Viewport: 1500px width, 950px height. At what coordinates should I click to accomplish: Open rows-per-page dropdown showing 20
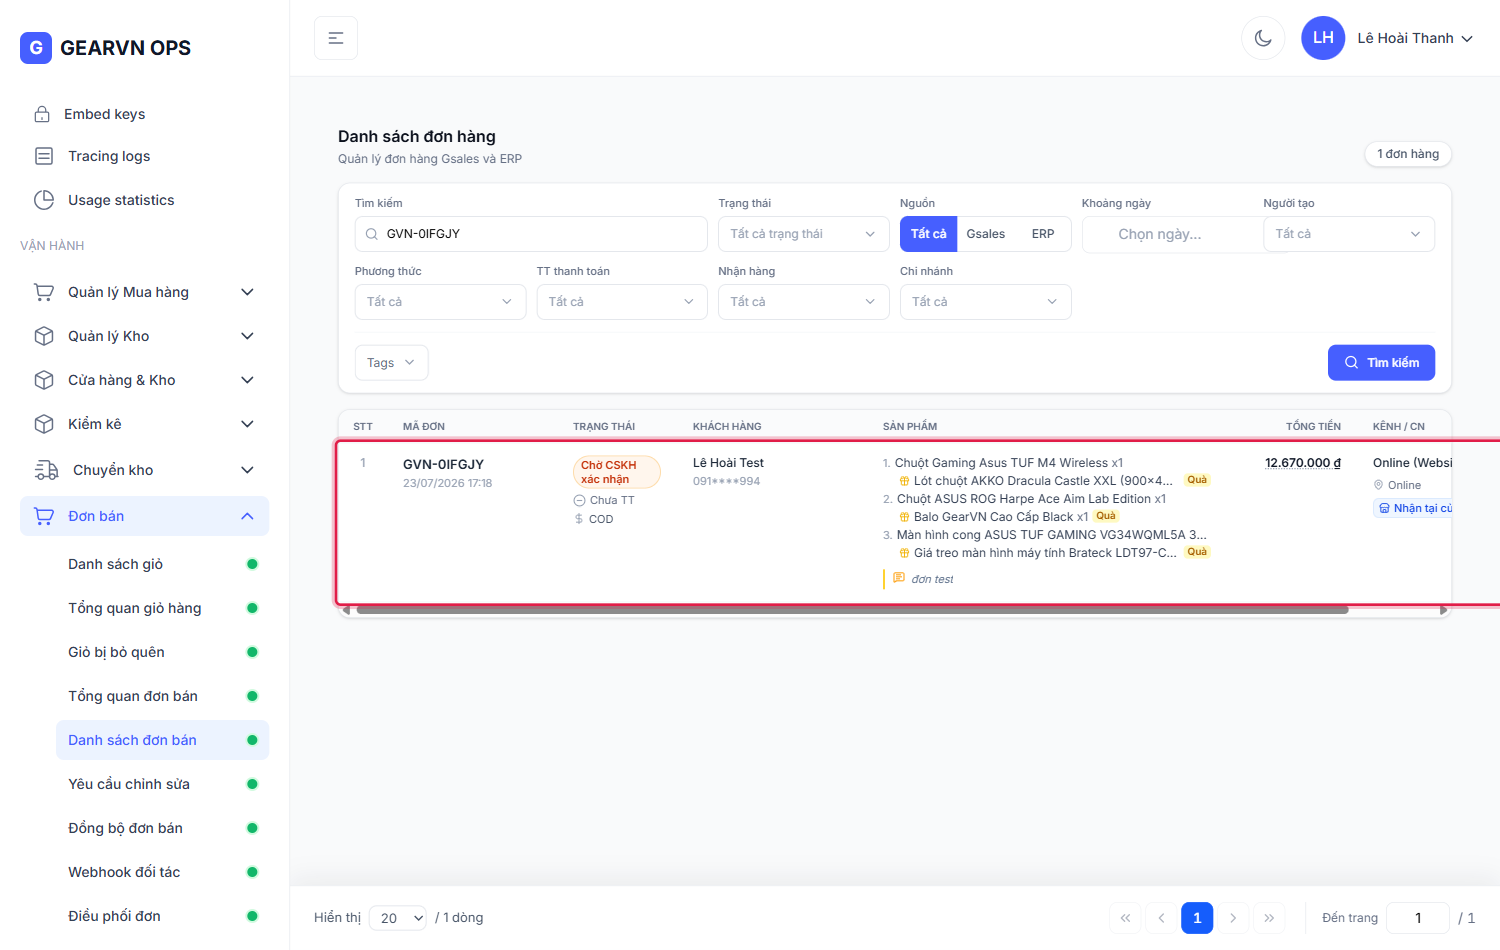coord(398,918)
